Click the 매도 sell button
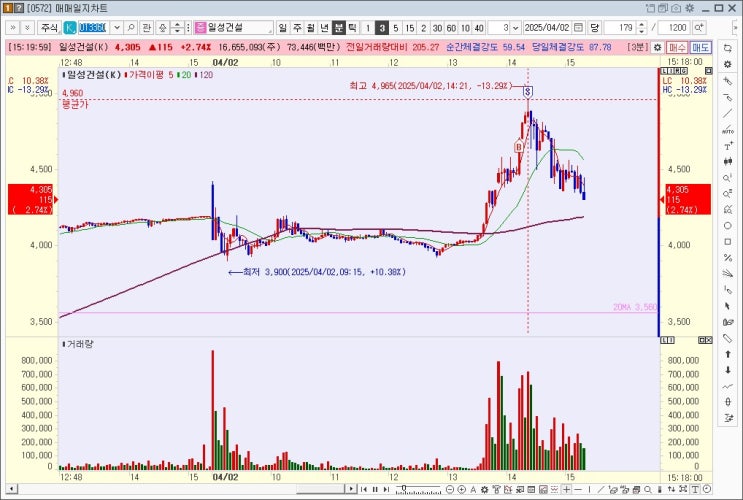The width and height of the screenshot is (743, 500). (700, 47)
